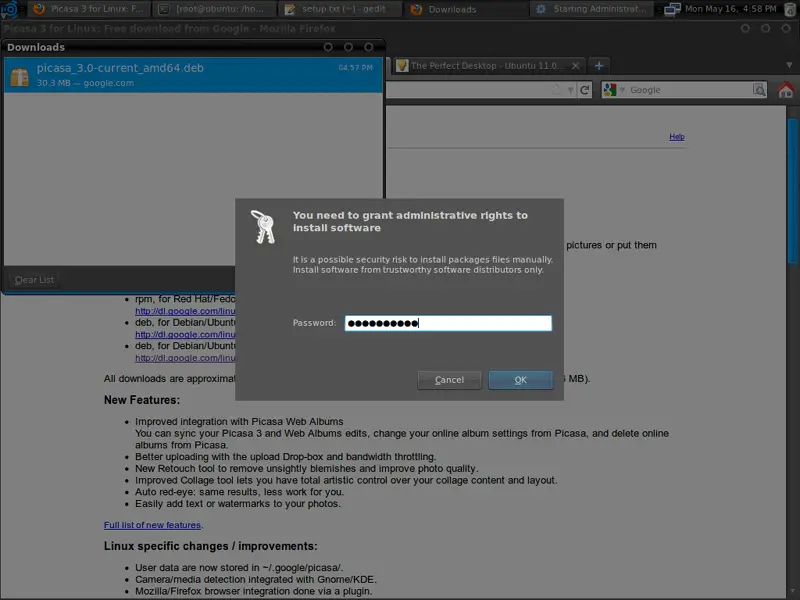Select the Starting Administrat... taskbar entry
Viewport: 800px width, 600px height.
(592, 9)
